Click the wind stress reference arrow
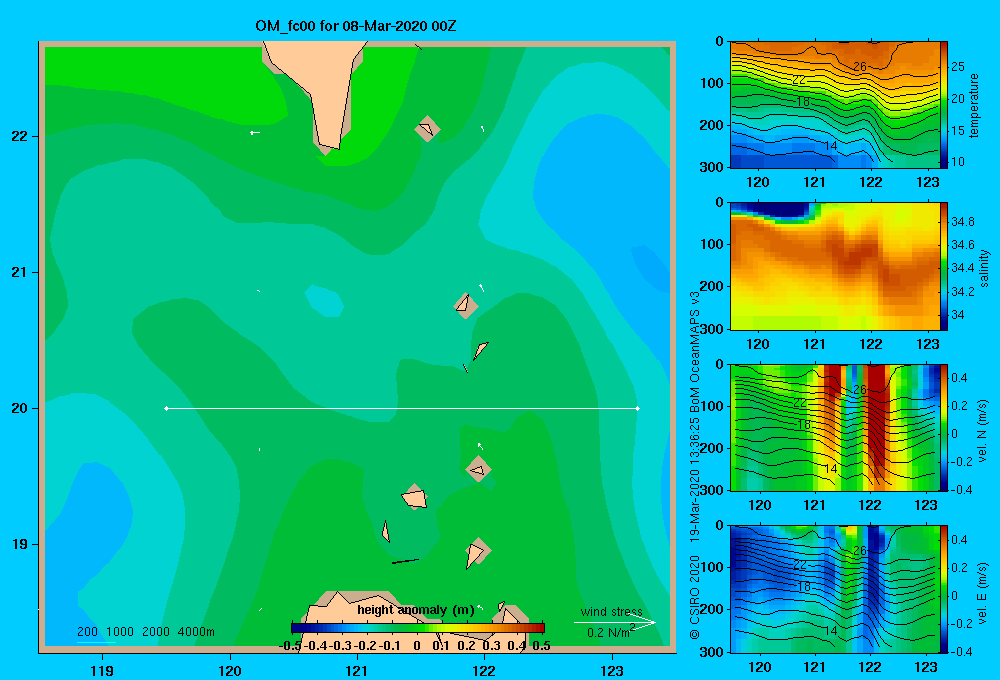This screenshot has height=680, width=1000. click(615, 622)
